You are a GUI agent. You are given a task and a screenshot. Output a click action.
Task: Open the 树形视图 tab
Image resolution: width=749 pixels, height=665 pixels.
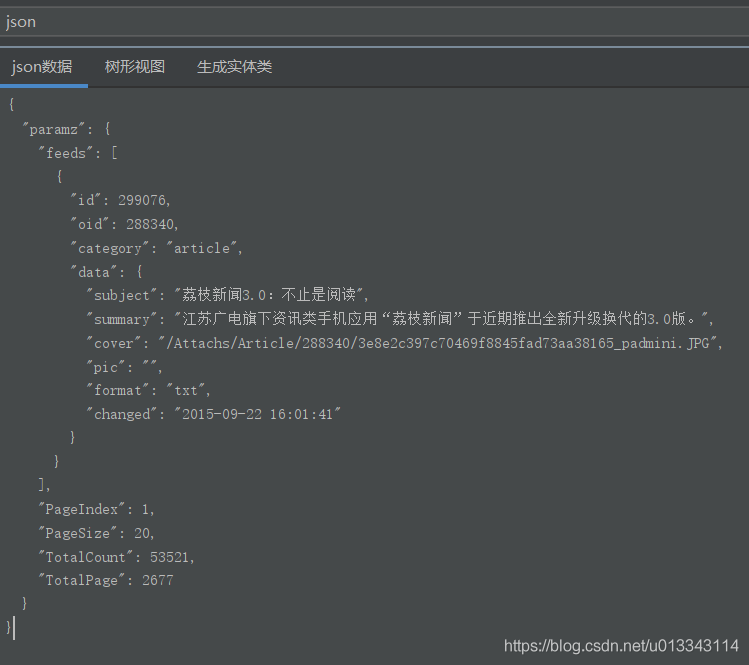coord(135,67)
